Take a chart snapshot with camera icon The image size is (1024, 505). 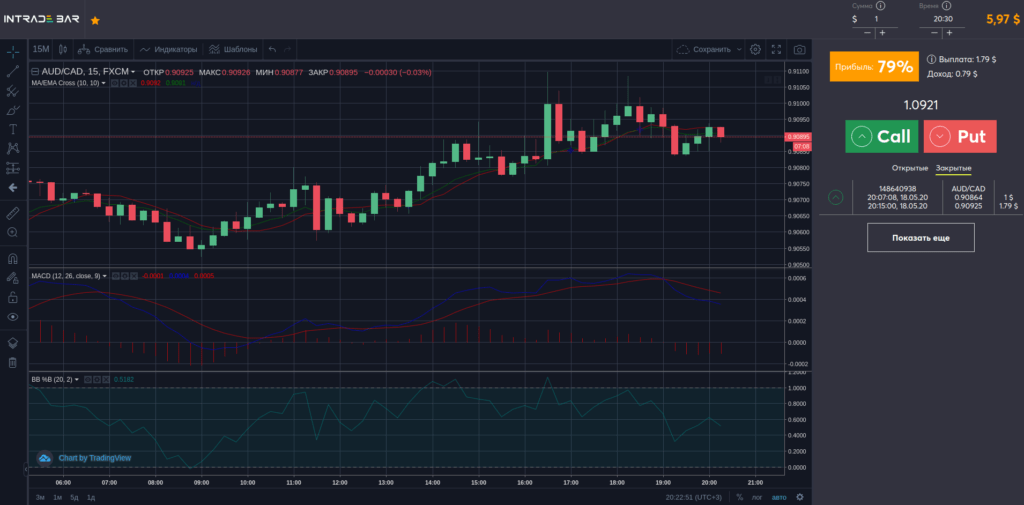(x=799, y=49)
